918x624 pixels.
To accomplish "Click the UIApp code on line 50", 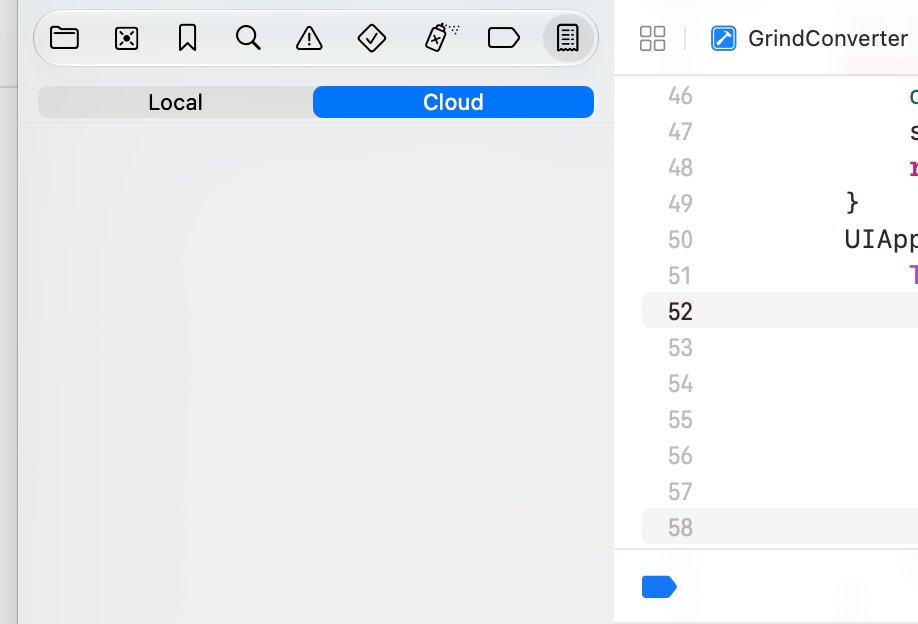I will [881, 240].
